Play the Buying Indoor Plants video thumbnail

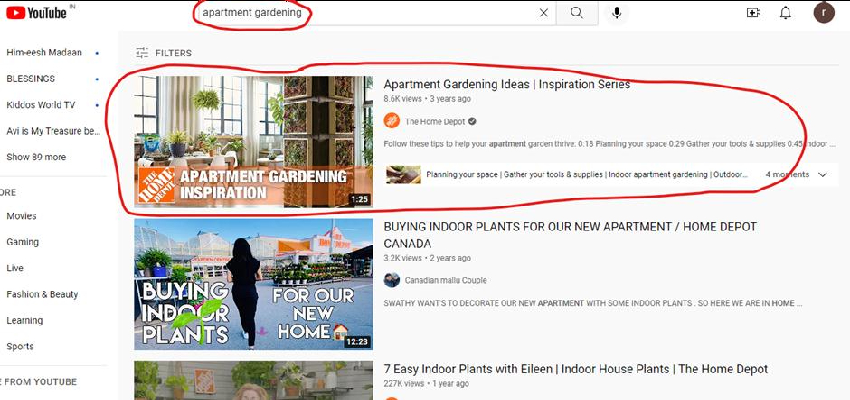pyautogui.click(x=254, y=284)
